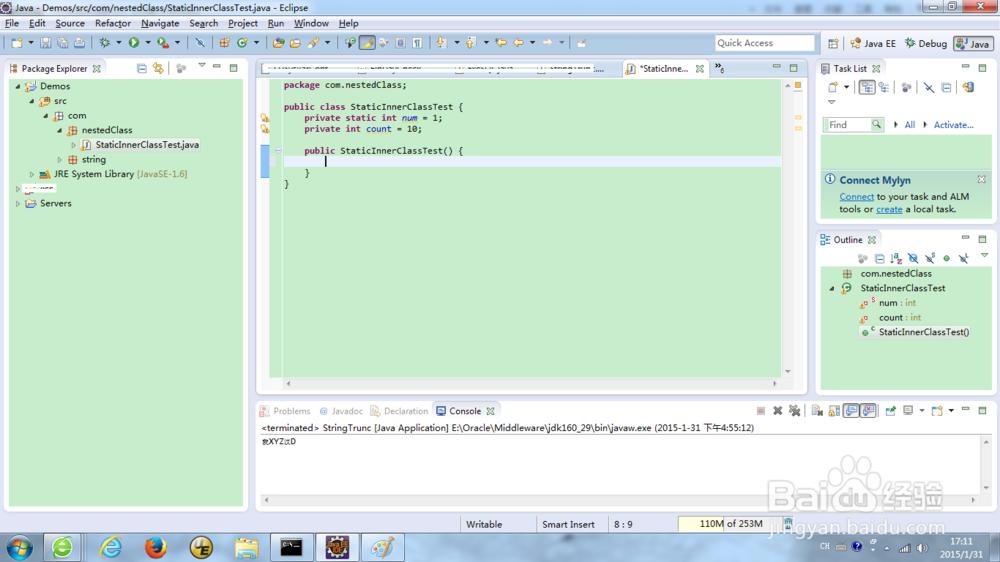Toggle Show Console When Standard Error Changes
1000x562 pixels.
click(868, 411)
